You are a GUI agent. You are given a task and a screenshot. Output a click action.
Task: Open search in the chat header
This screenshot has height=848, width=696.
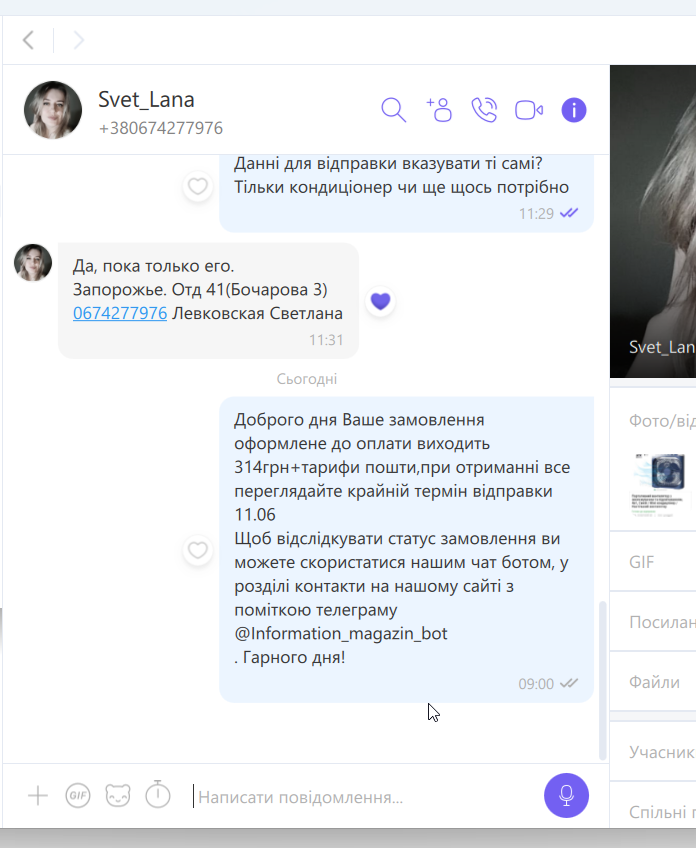point(394,110)
